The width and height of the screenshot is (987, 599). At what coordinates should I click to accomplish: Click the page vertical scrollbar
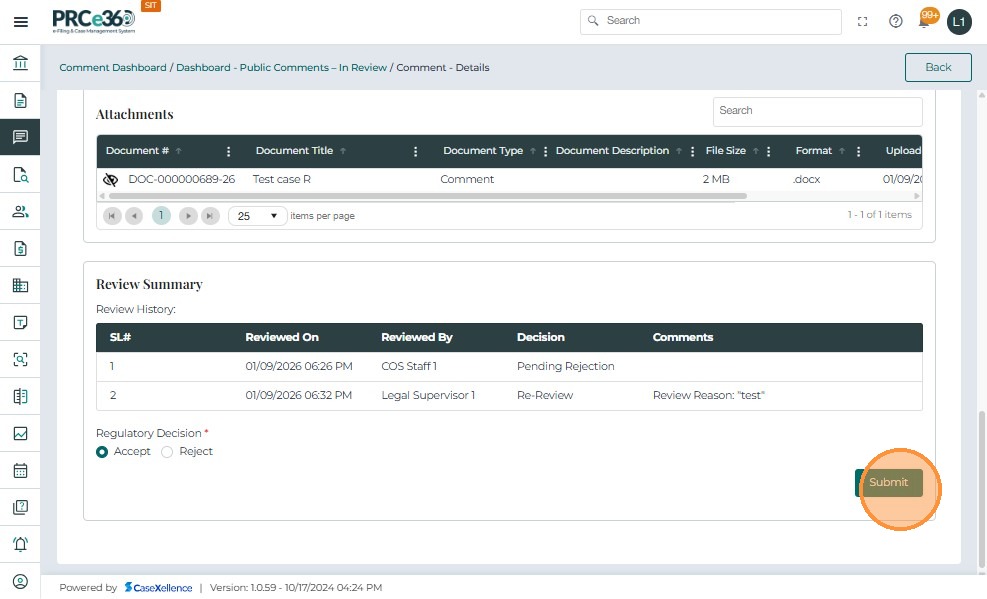click(981, 490)
